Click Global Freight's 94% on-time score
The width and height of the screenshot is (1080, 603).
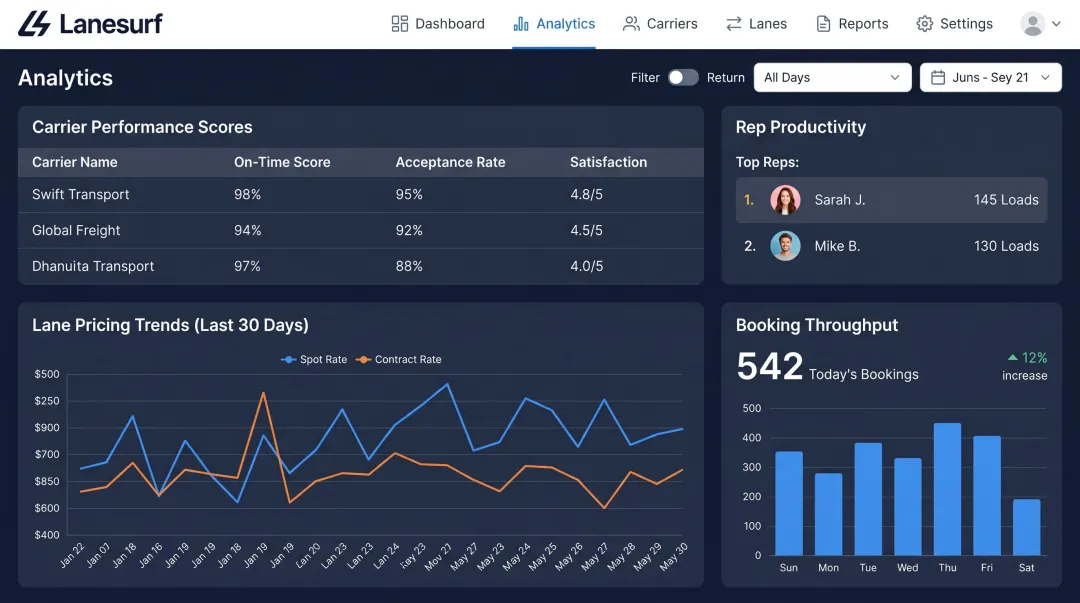247,230
